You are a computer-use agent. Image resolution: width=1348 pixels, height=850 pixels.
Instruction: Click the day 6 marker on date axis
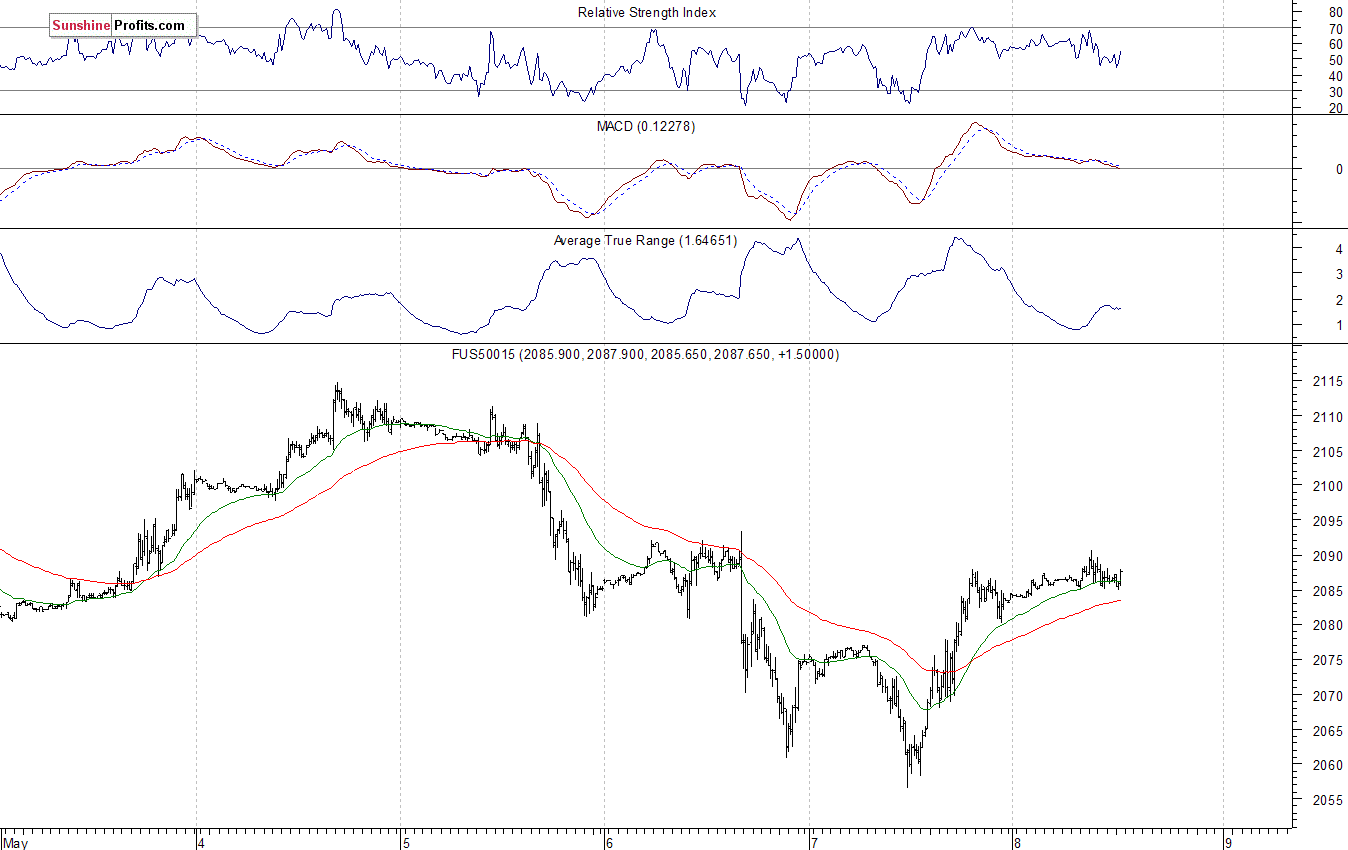click(x=609, y=843)
